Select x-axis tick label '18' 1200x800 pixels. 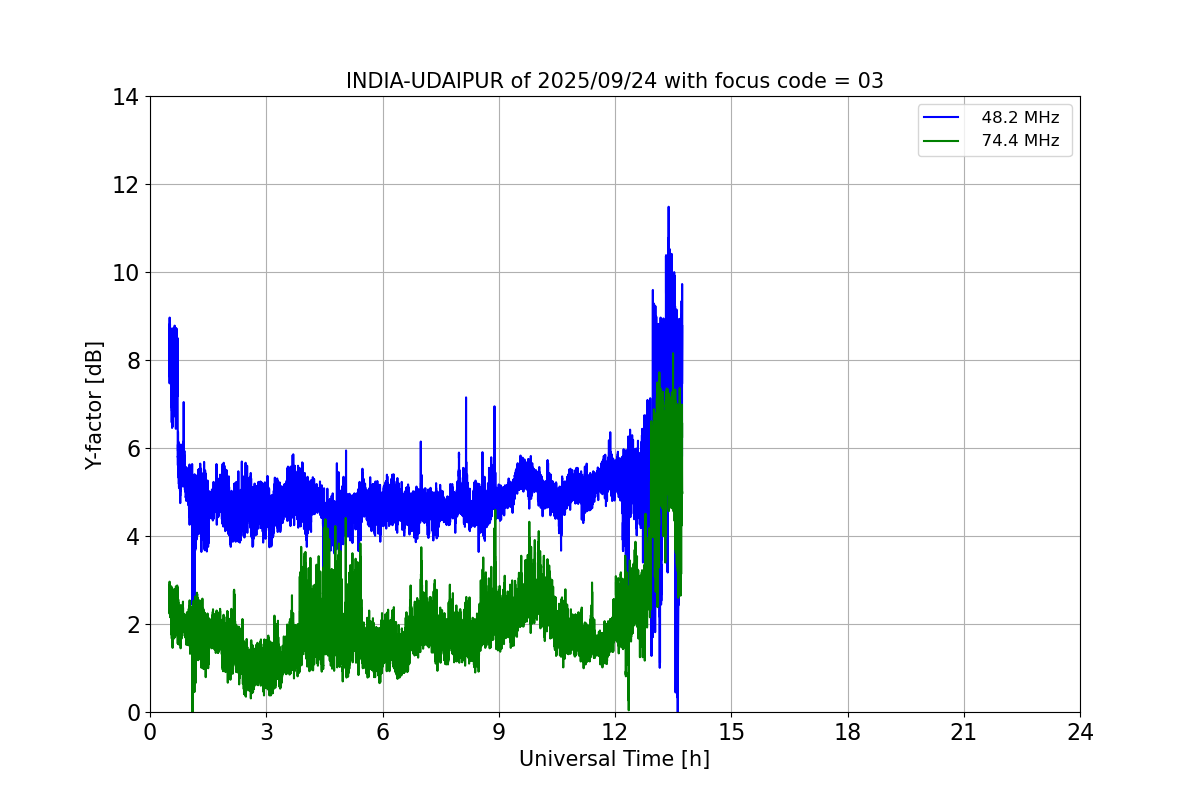pos(848,732)
